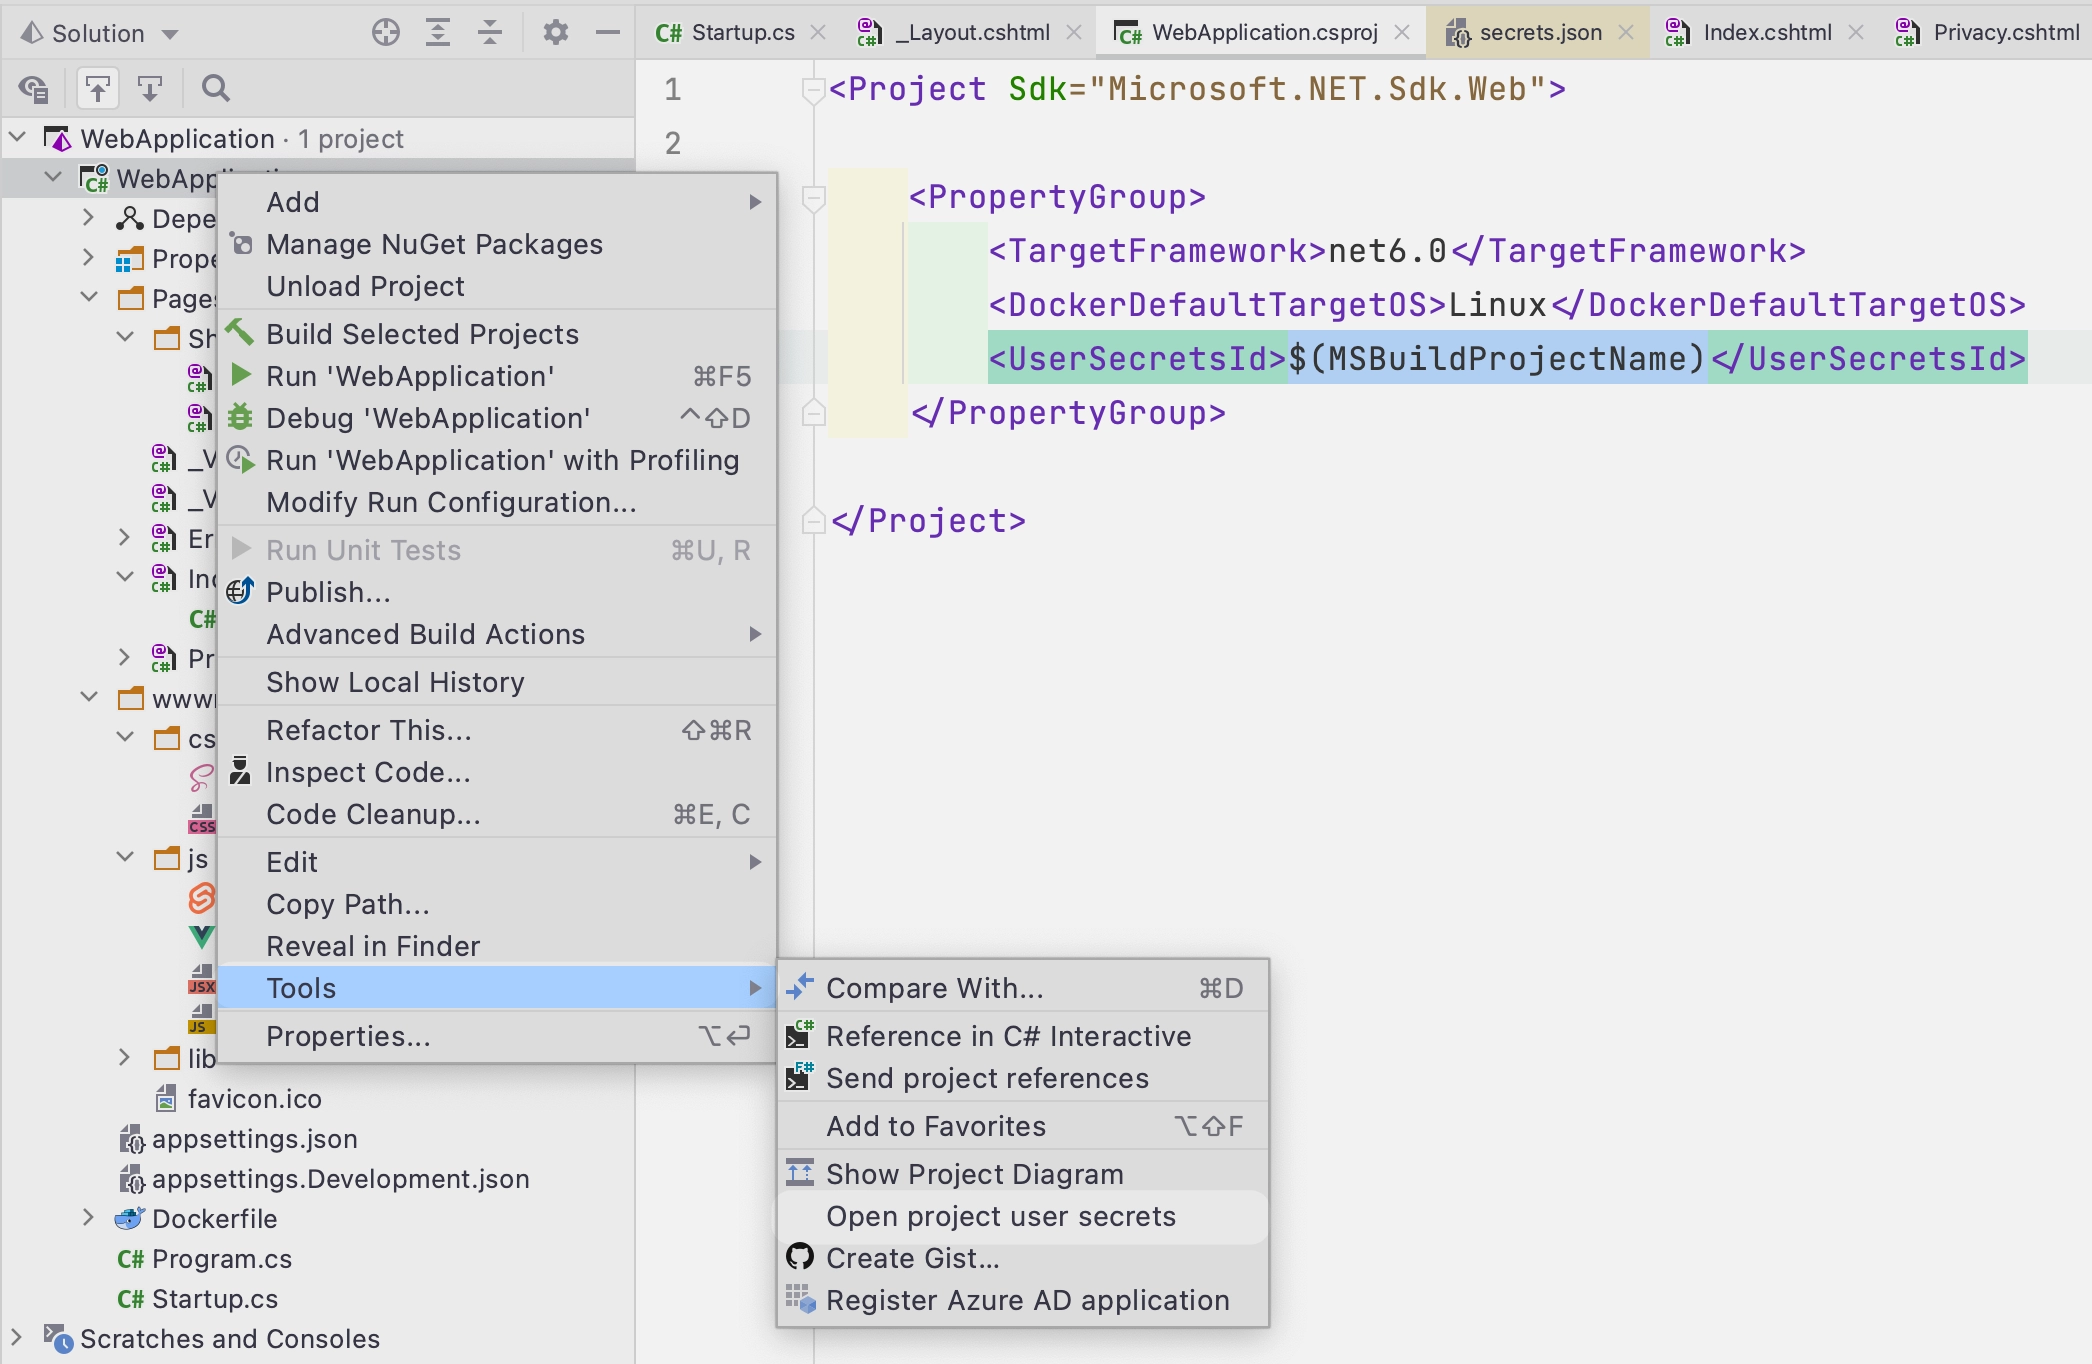Open the Solution view dropdown
Image resolution: width=2092 pixels, height=1364 pixels.
click(x=170, y=34)
